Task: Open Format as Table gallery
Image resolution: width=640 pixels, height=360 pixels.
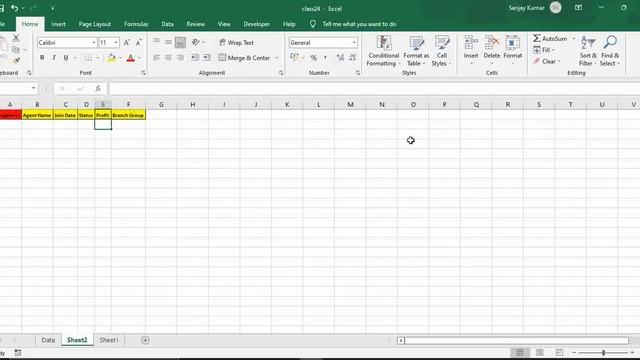Action: [416, 51]
